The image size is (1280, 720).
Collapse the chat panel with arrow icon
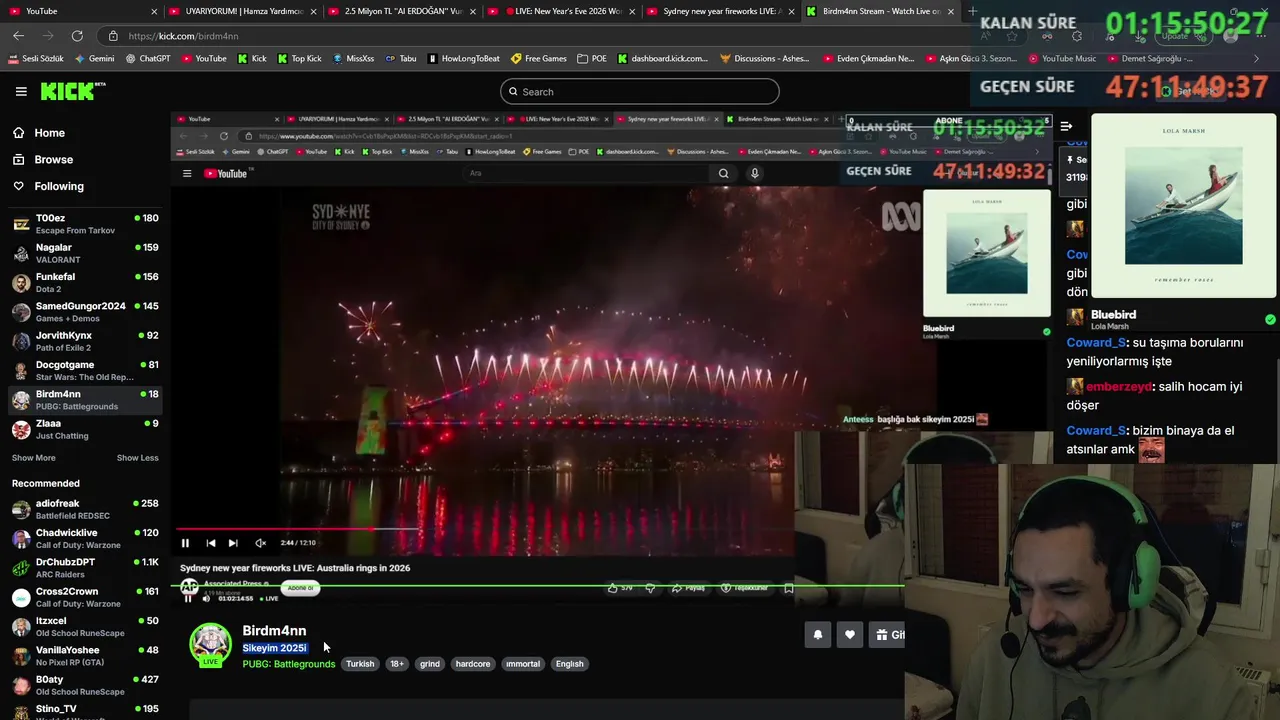click(1066, 126)
